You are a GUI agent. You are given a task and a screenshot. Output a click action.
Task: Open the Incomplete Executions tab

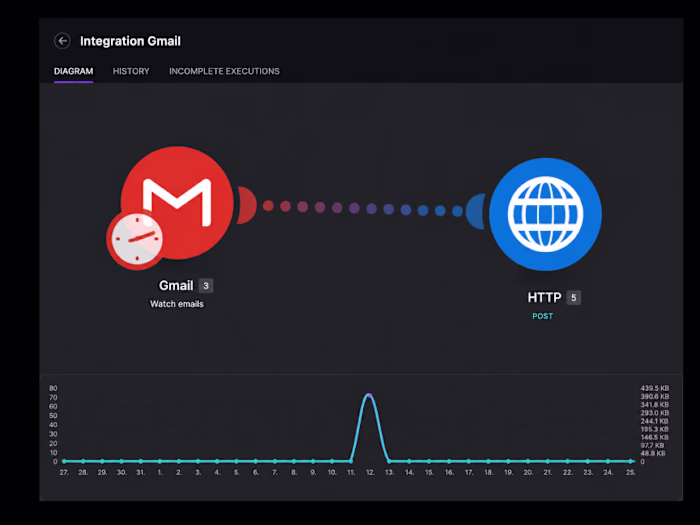click(x=224, y=71)
